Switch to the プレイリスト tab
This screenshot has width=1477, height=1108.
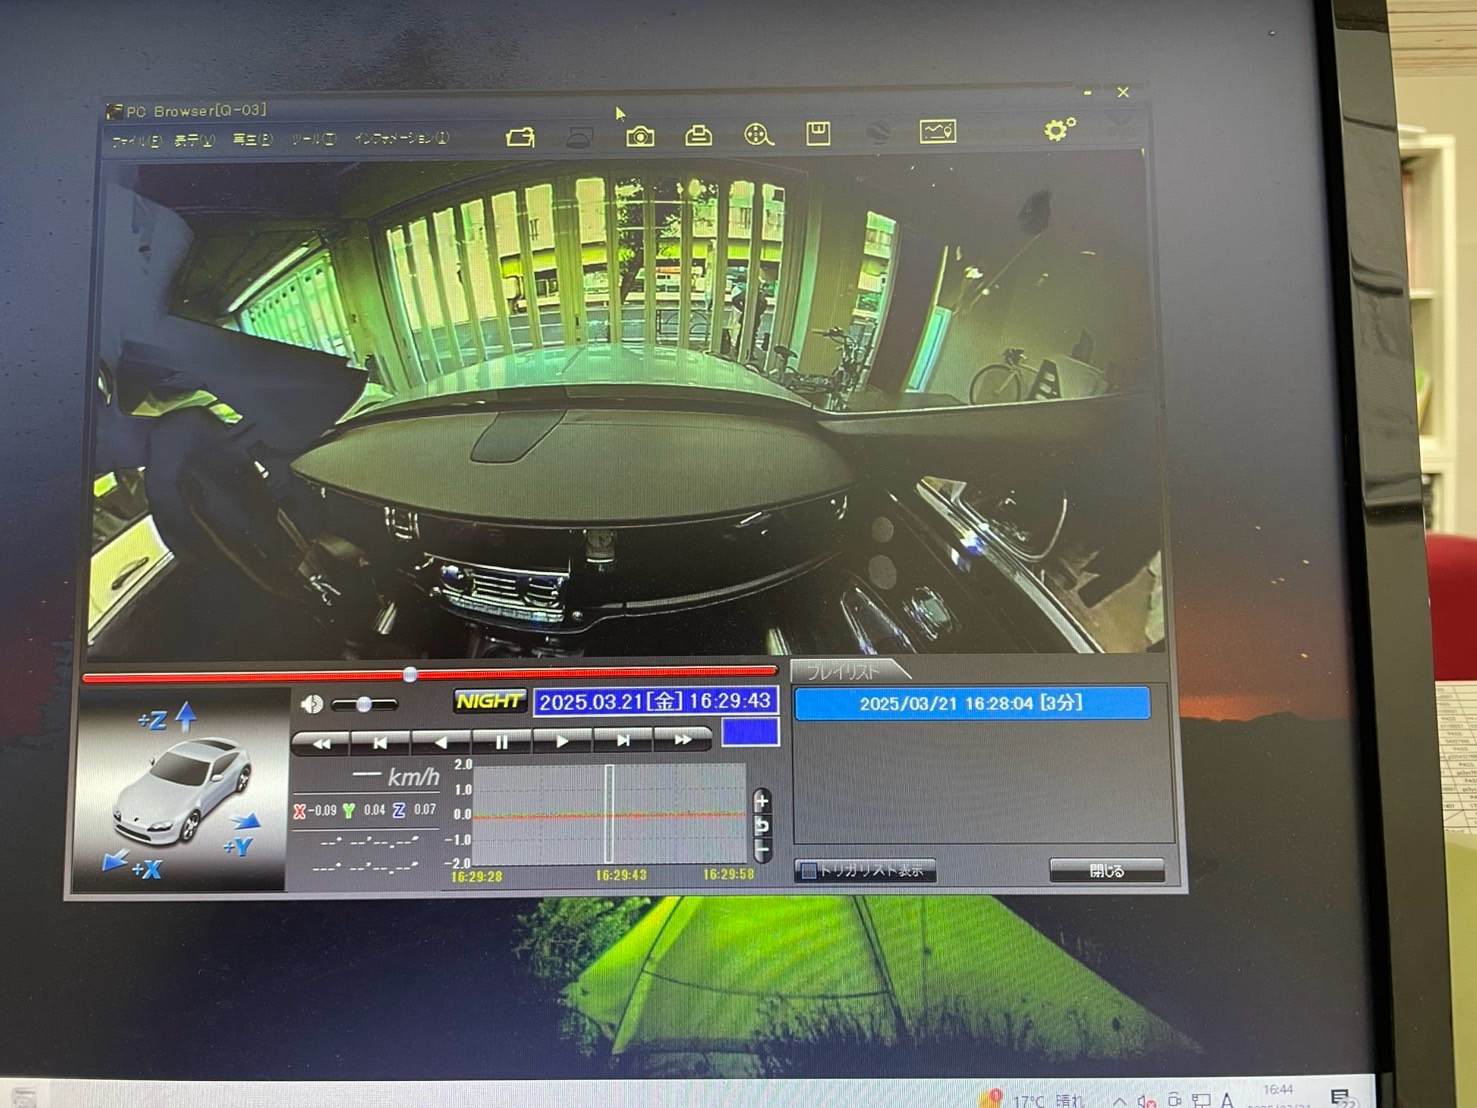(x=846, y=671)
